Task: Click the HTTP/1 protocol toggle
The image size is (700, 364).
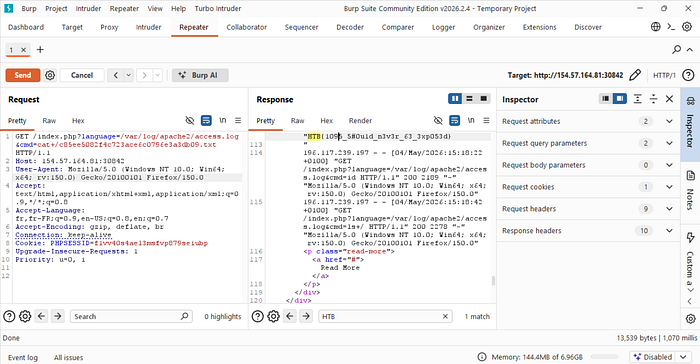Action: 664,75
